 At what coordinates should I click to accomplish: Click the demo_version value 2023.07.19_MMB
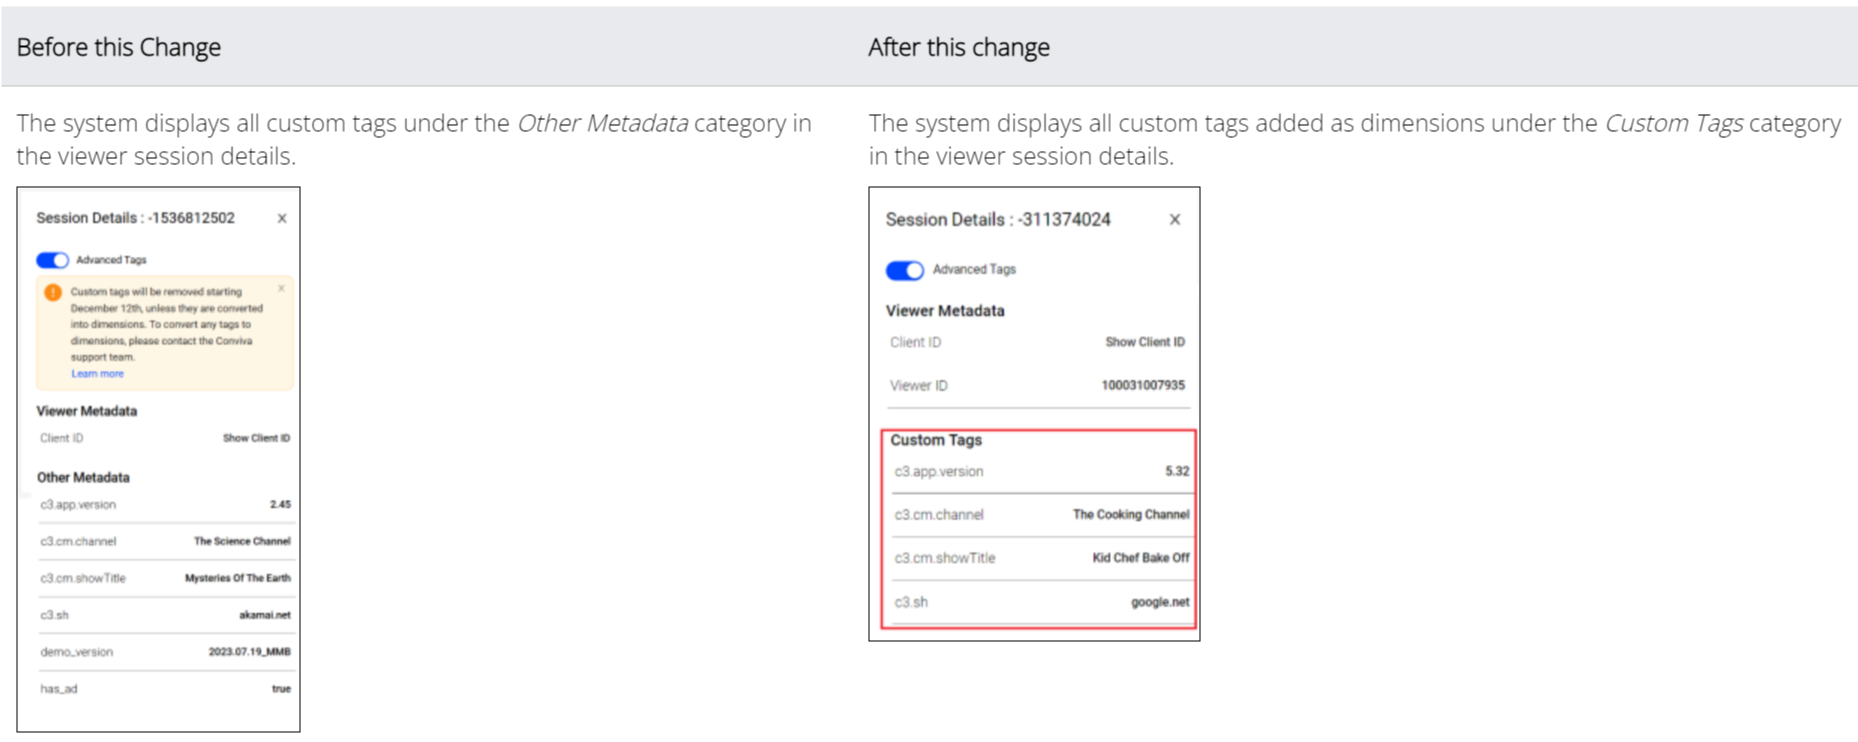pyautogui.click(x=249, y=652)
